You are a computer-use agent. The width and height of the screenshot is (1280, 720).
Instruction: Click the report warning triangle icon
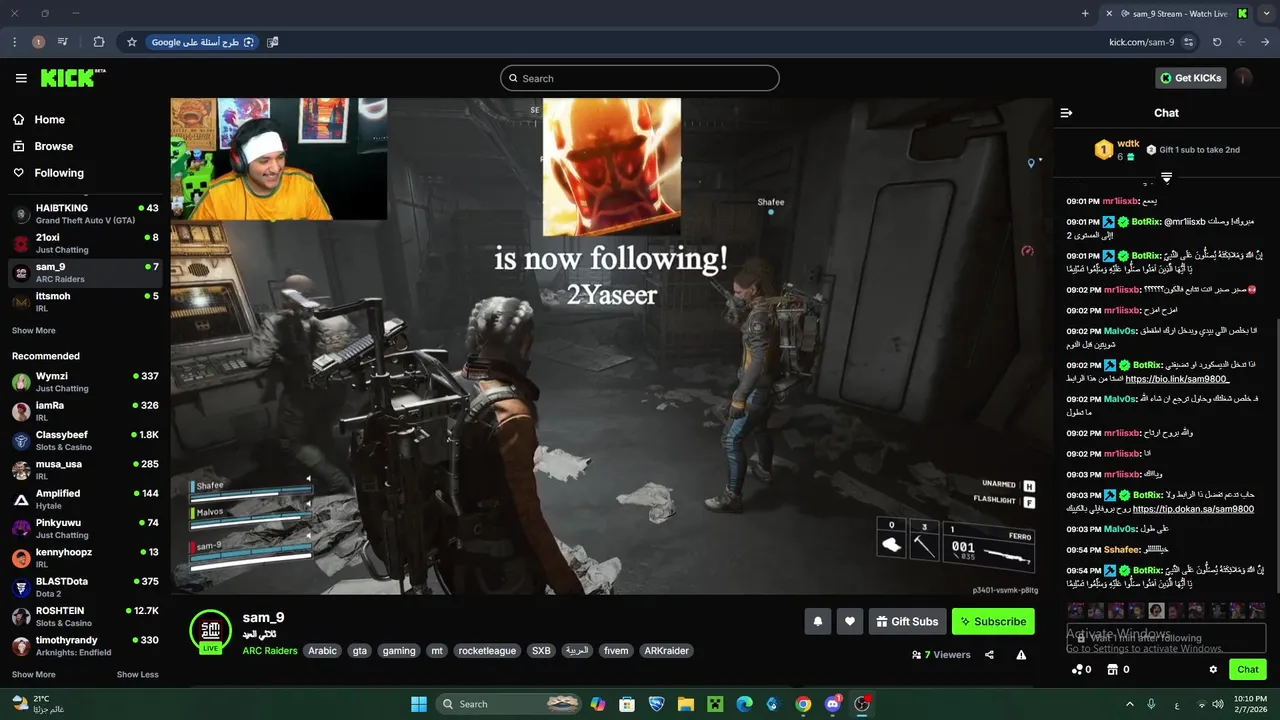[1021, 655]
